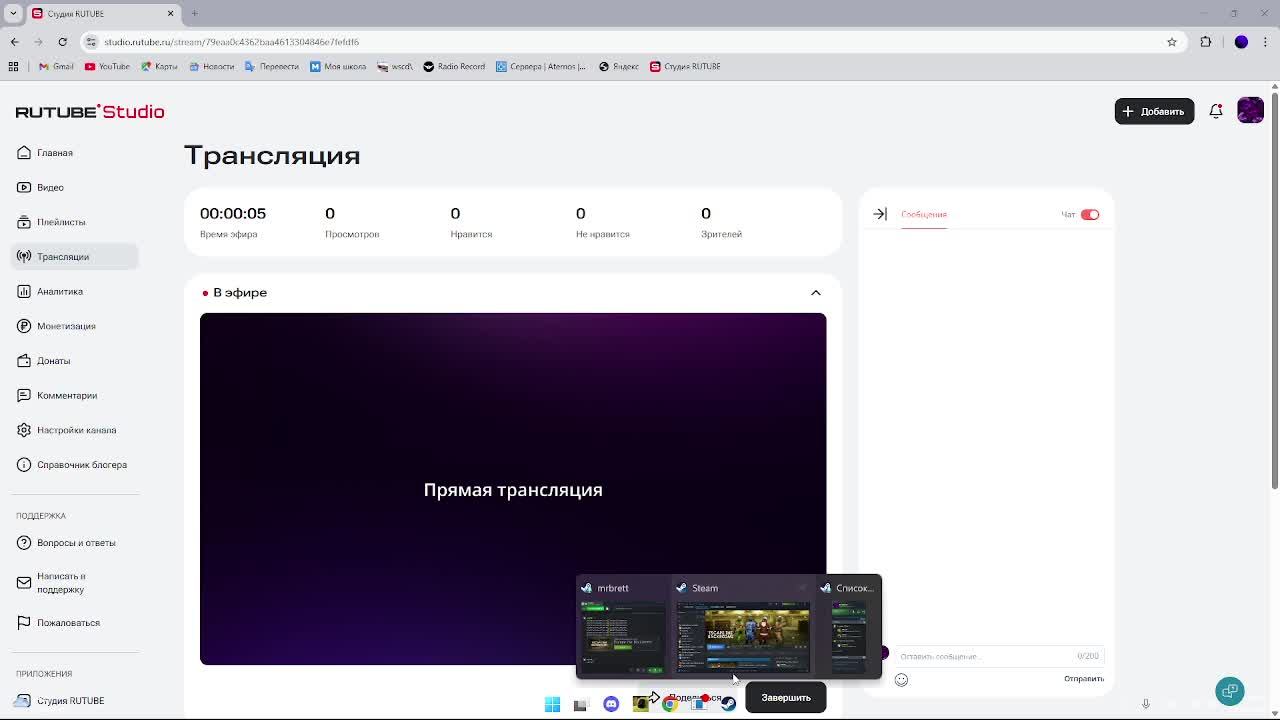Screen dimensions: 1280x720
Task: Open the tab search dropdown
Action: (x=13, y=13)
